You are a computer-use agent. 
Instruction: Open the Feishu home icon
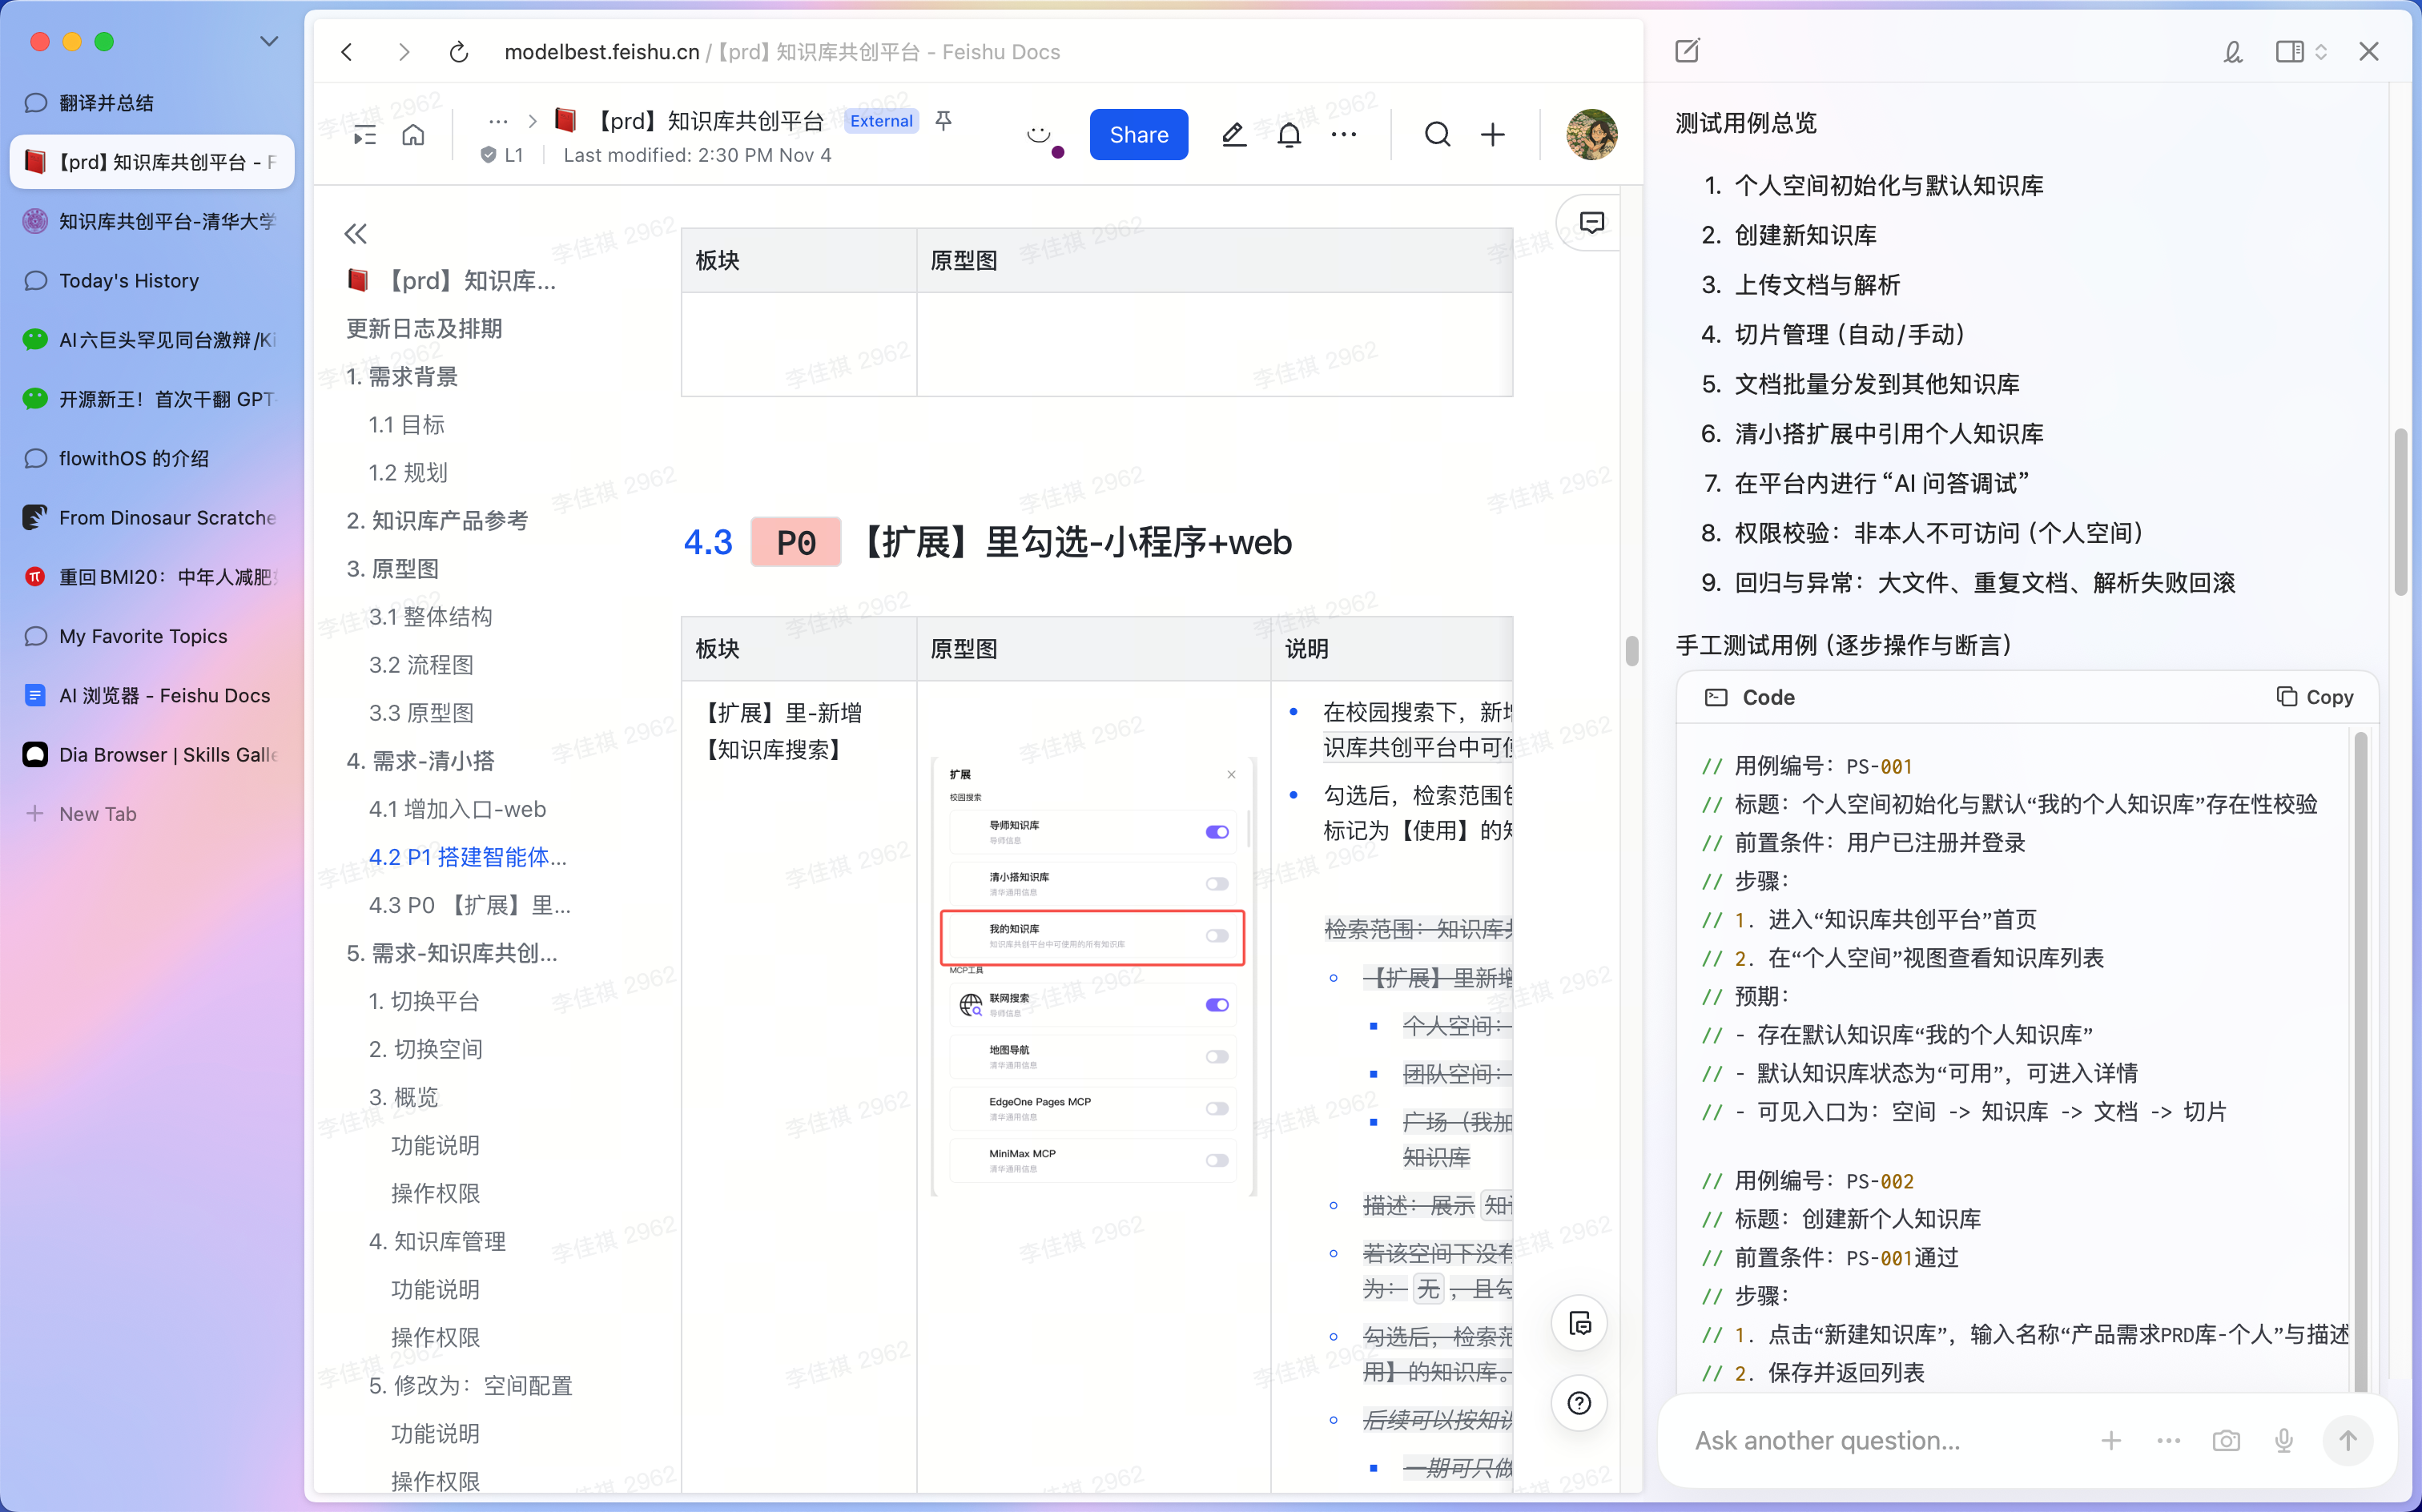(413, 135)
